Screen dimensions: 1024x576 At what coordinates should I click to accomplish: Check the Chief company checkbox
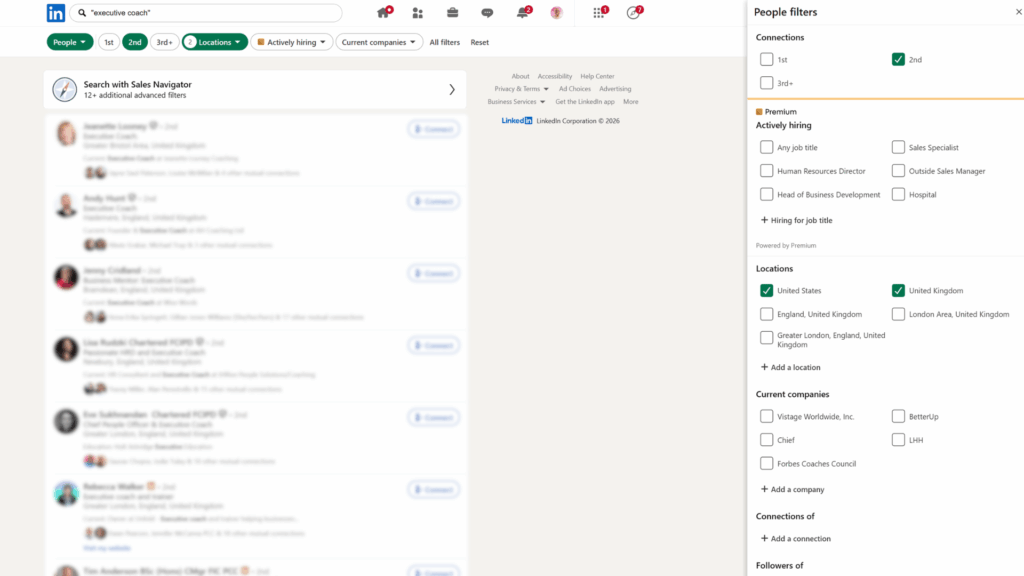[767, 440]
